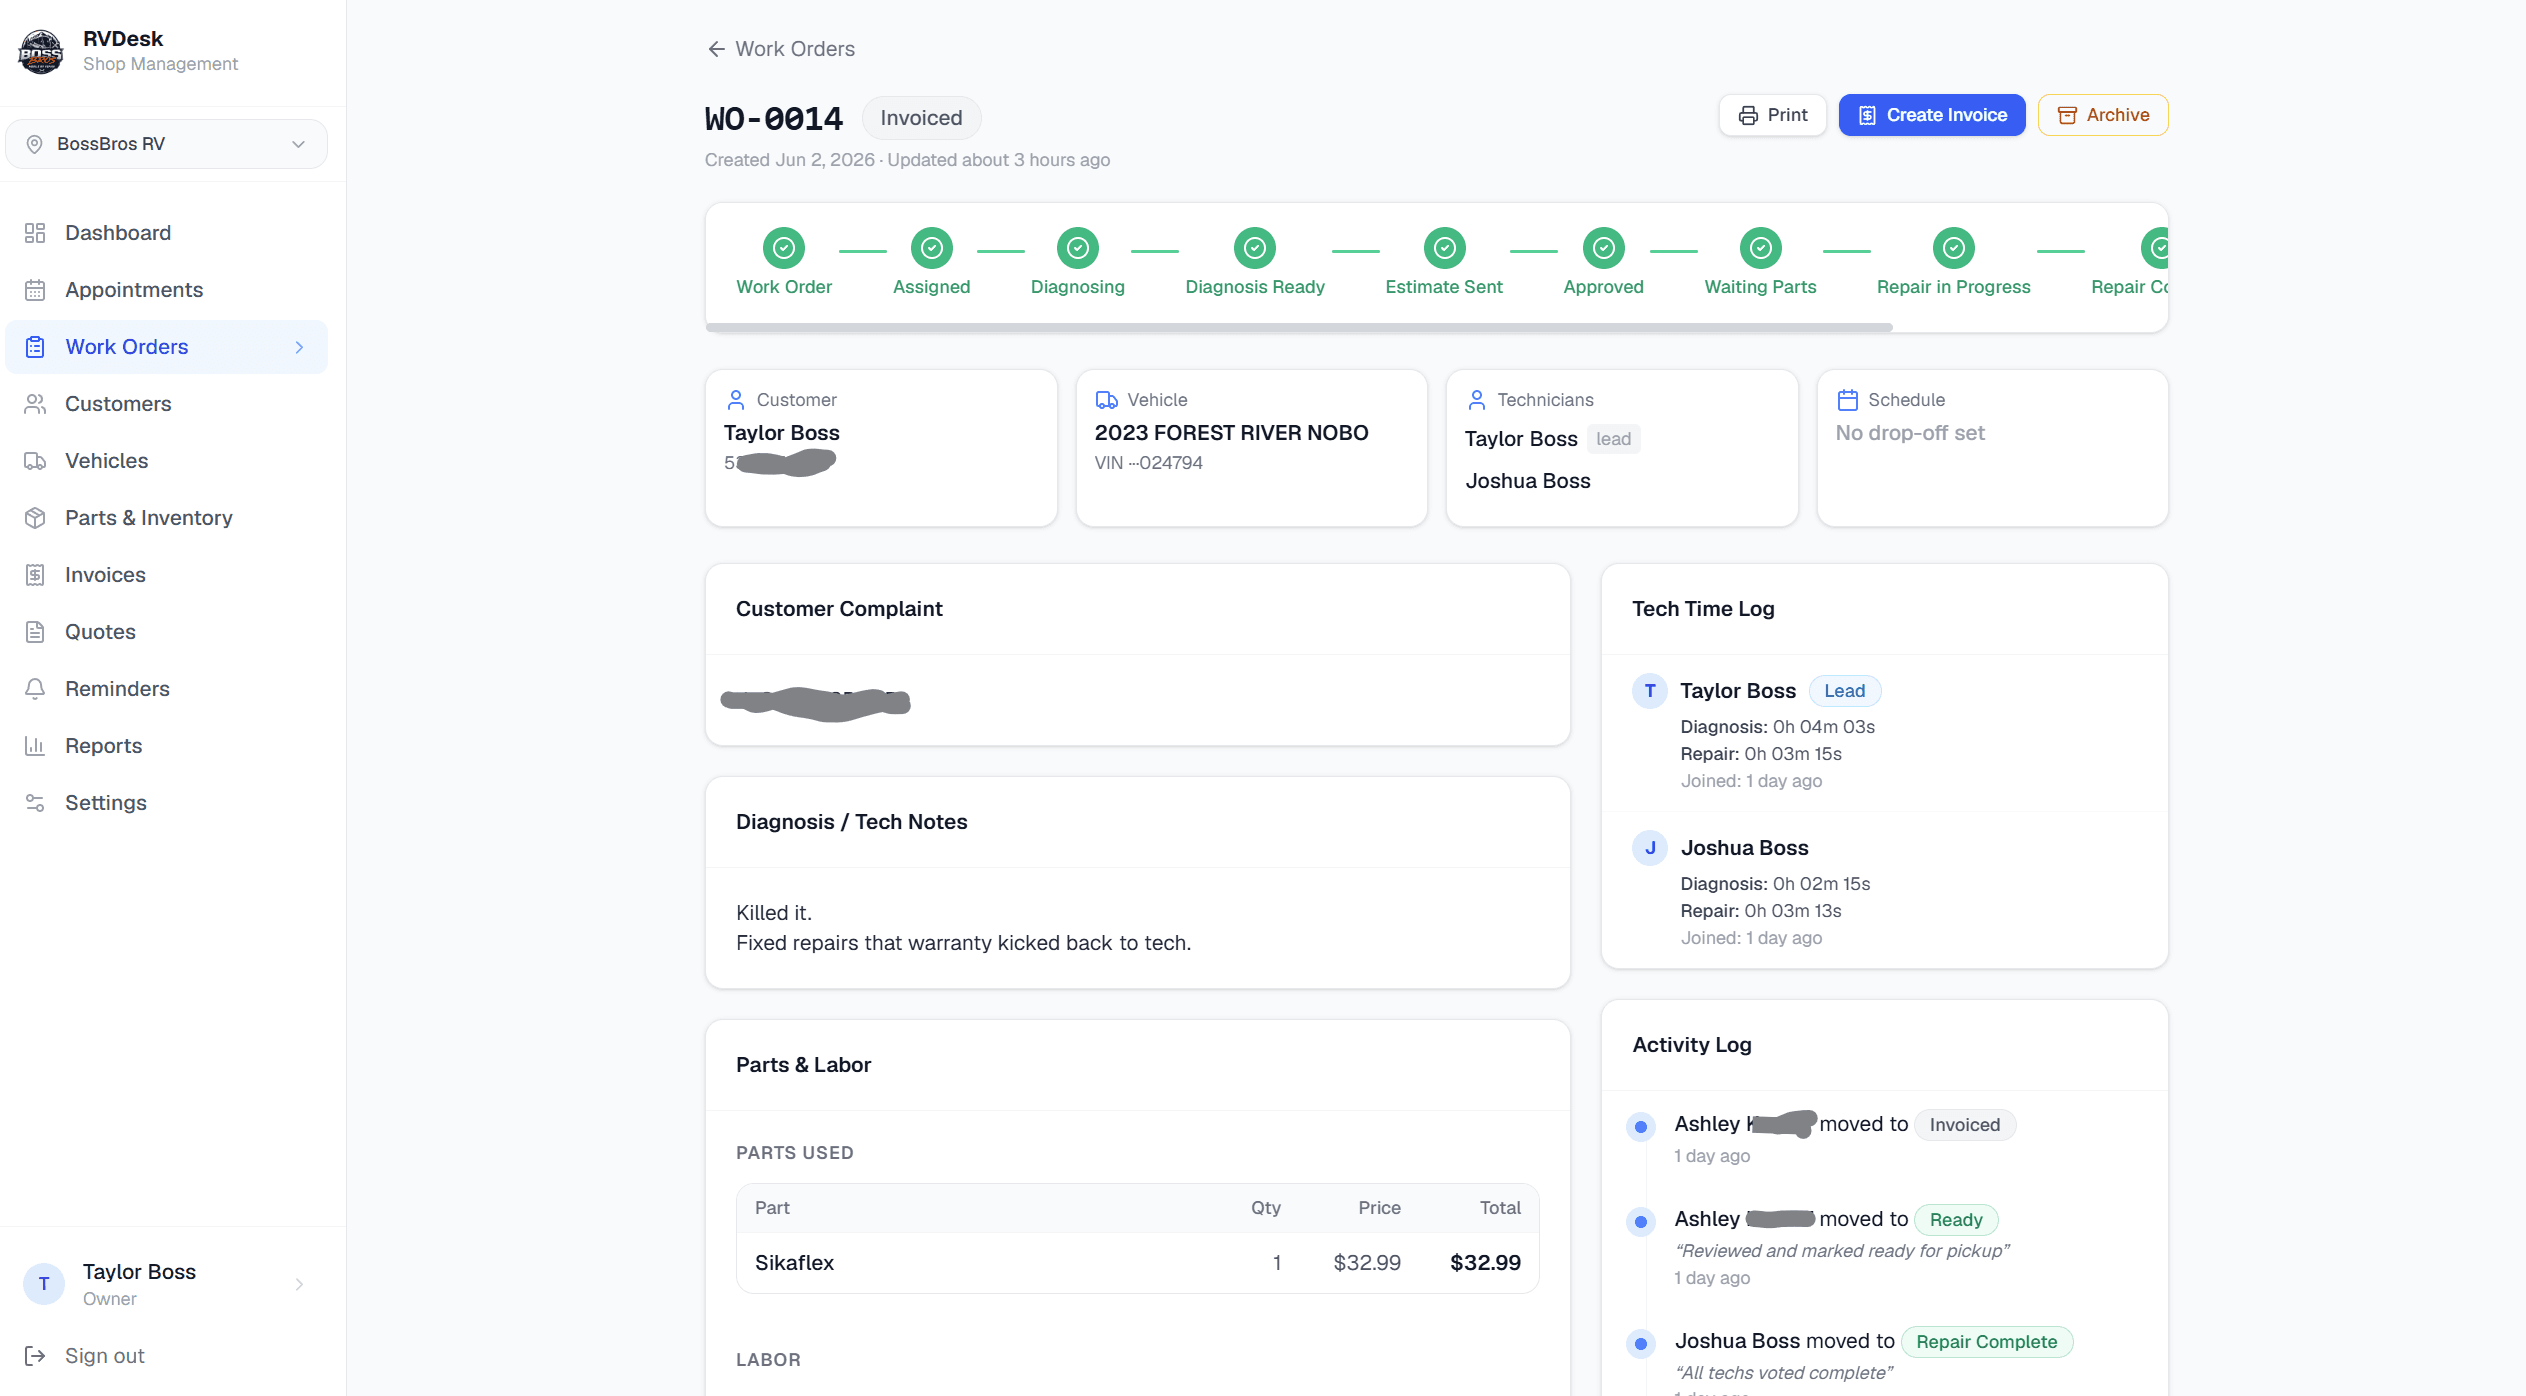
Task: Click the Waiting Parts step checkmark
Action: [x=1761, y=248]
